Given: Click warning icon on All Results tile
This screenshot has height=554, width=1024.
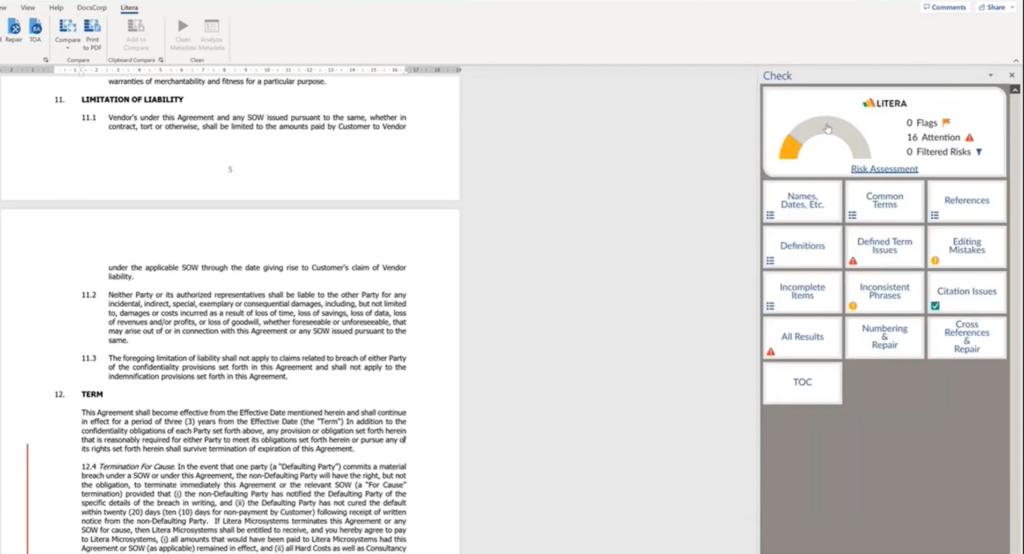Looking at the screenshot, I should click(771, 351).
